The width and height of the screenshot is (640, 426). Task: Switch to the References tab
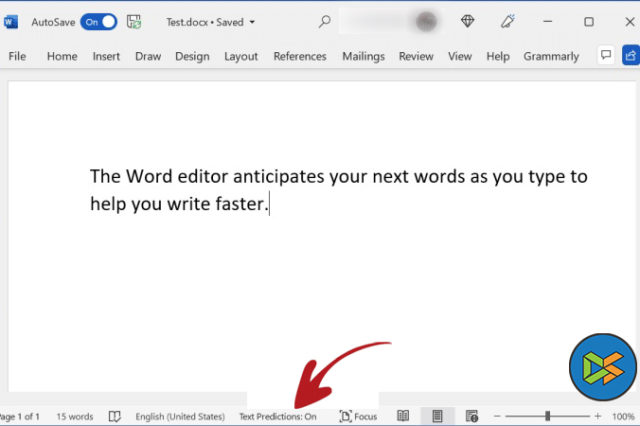coord(300,56)
